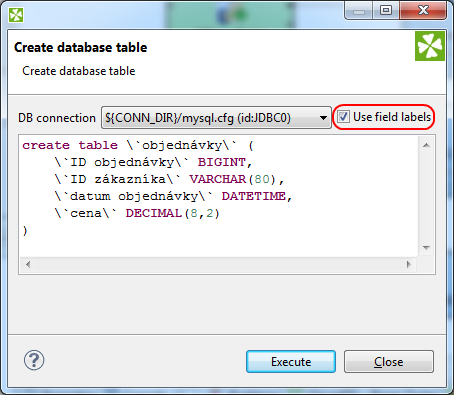
Task: Minimize the dialog window
Action: (x=359, y=10)
